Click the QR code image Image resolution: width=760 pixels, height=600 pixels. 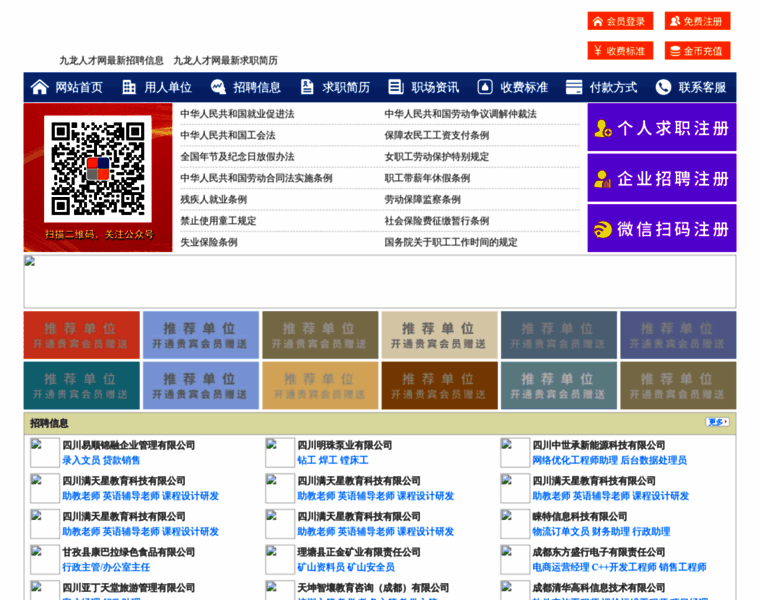point(98,168)
